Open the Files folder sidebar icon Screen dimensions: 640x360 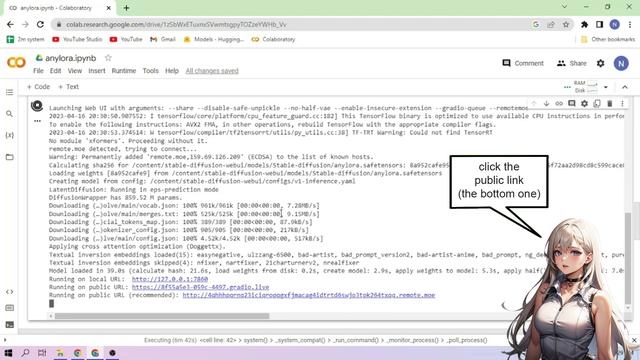[x=9, y=157]
